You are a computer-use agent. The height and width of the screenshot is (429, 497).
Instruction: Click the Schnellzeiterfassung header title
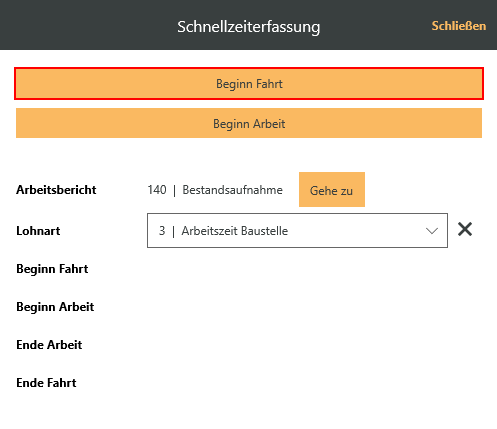coord(248,27)
